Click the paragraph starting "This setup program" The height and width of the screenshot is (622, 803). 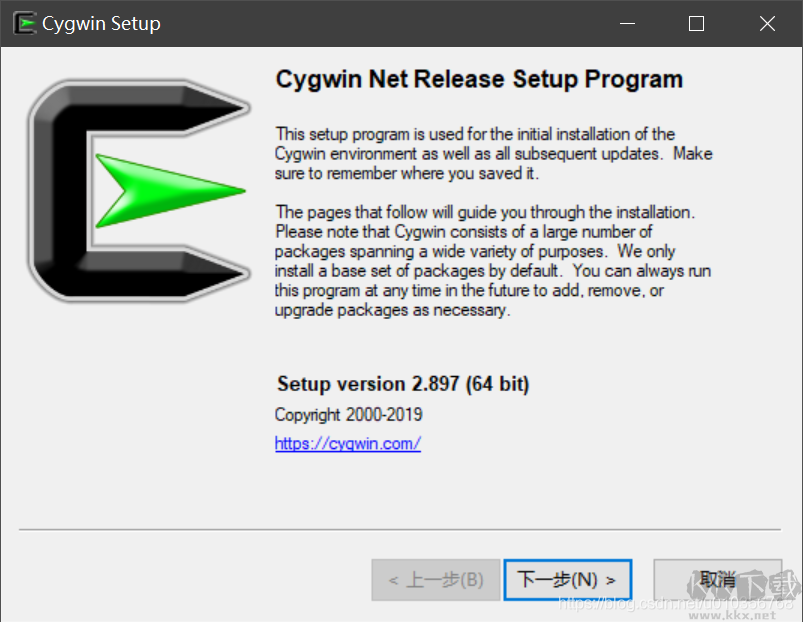tap(494, 153)
